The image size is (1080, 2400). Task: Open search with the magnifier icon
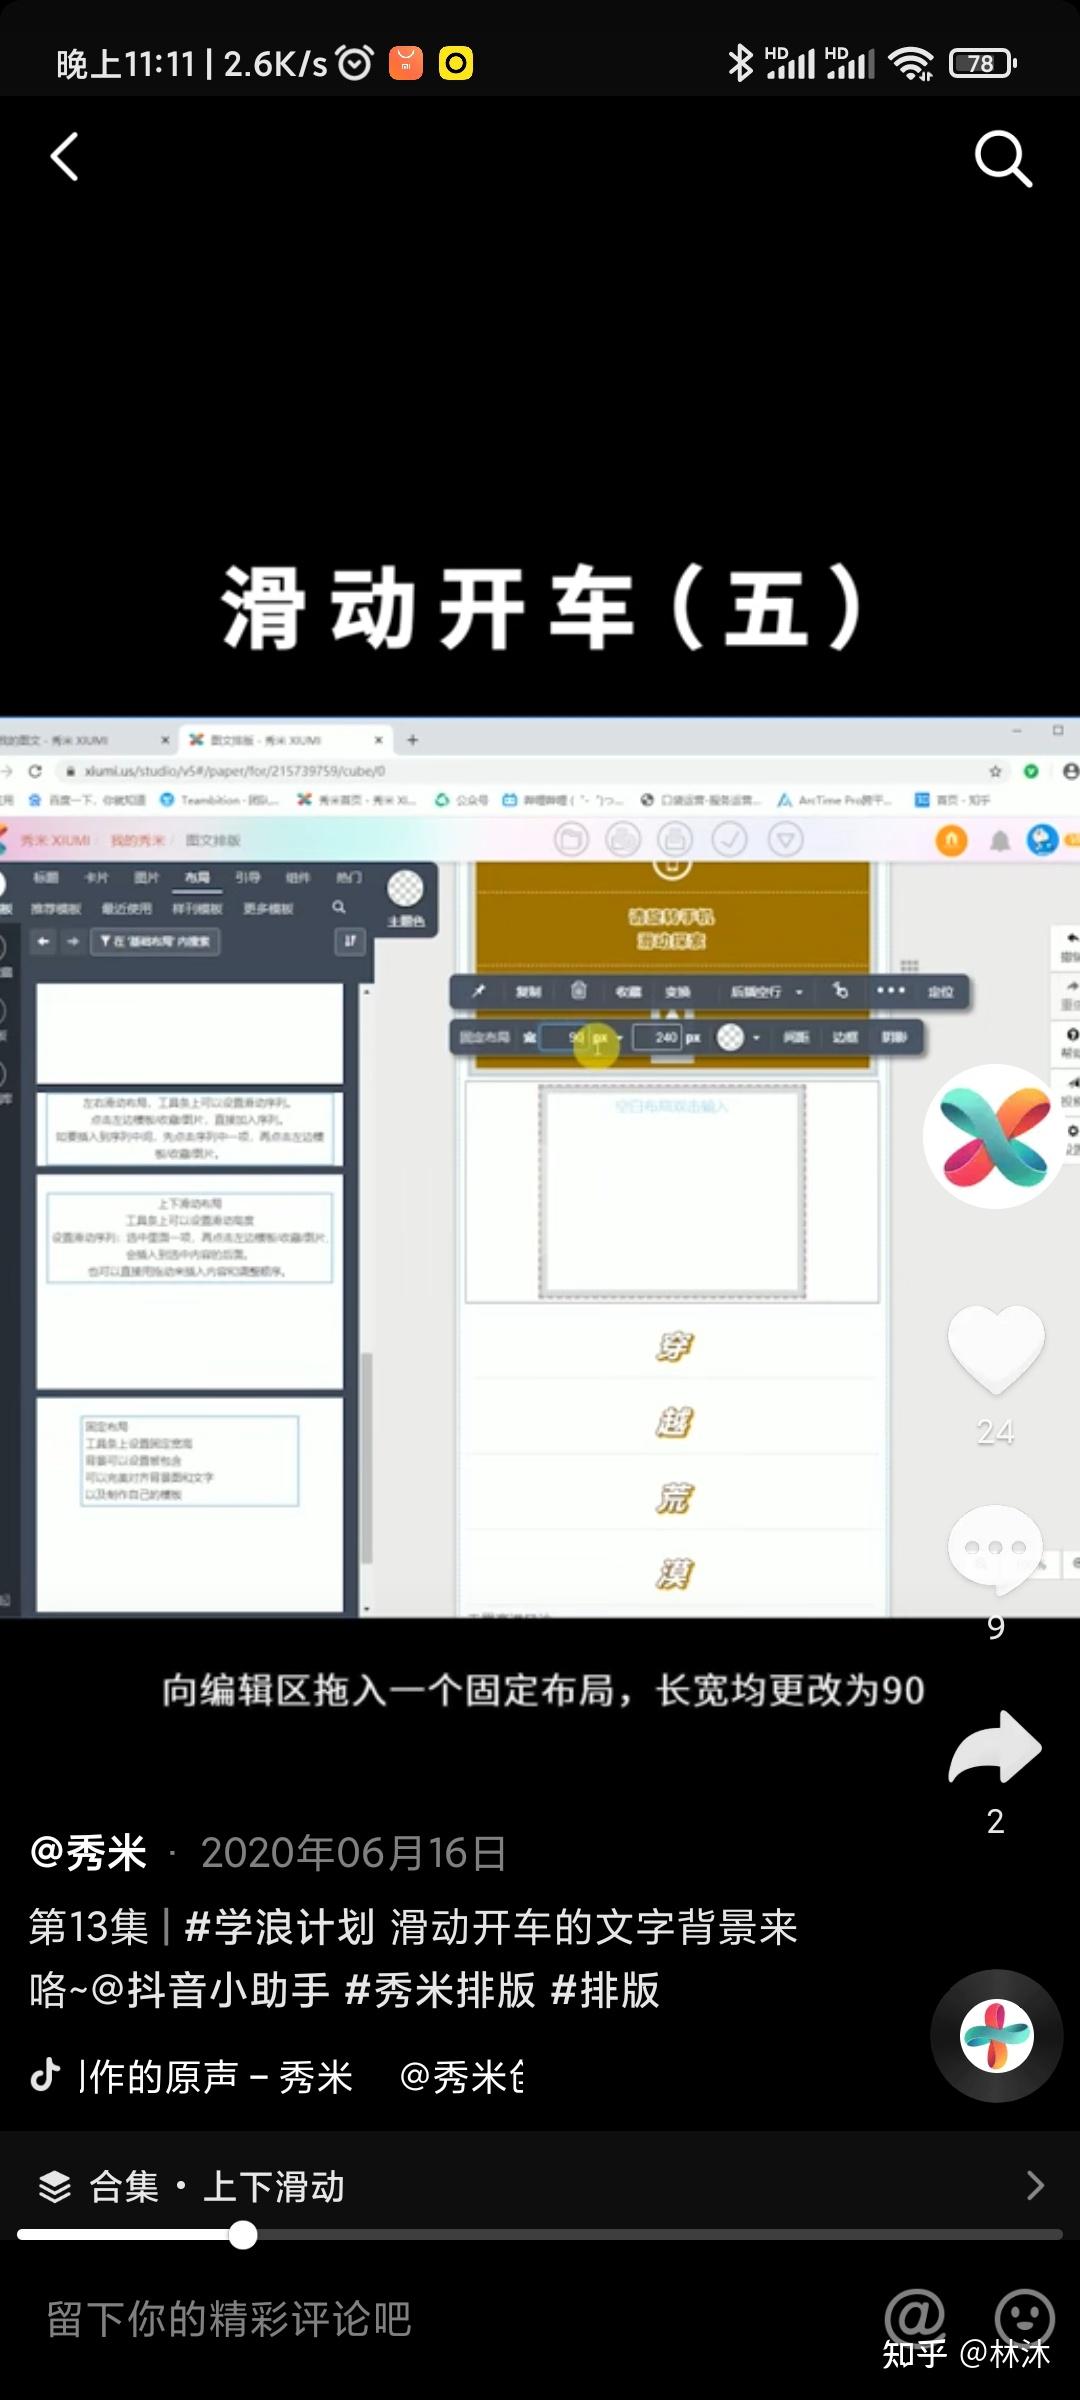click(1003, 159)
